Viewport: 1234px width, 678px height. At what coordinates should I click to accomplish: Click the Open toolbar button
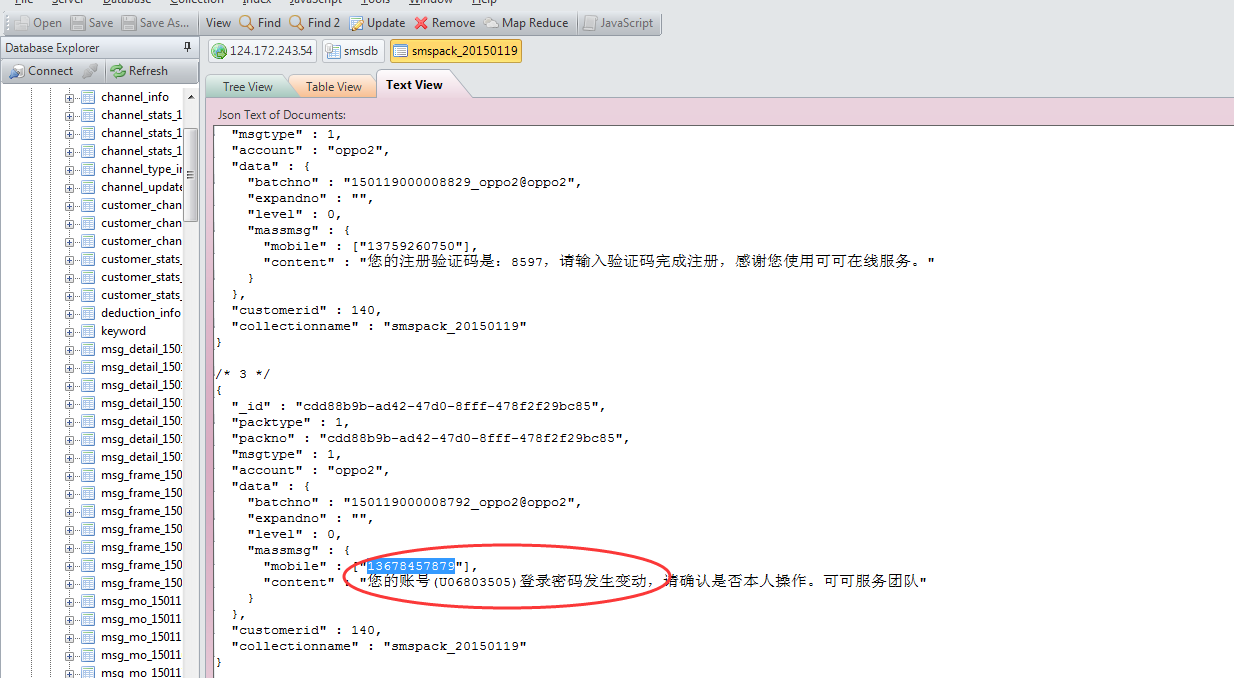[x=38, y=23]
